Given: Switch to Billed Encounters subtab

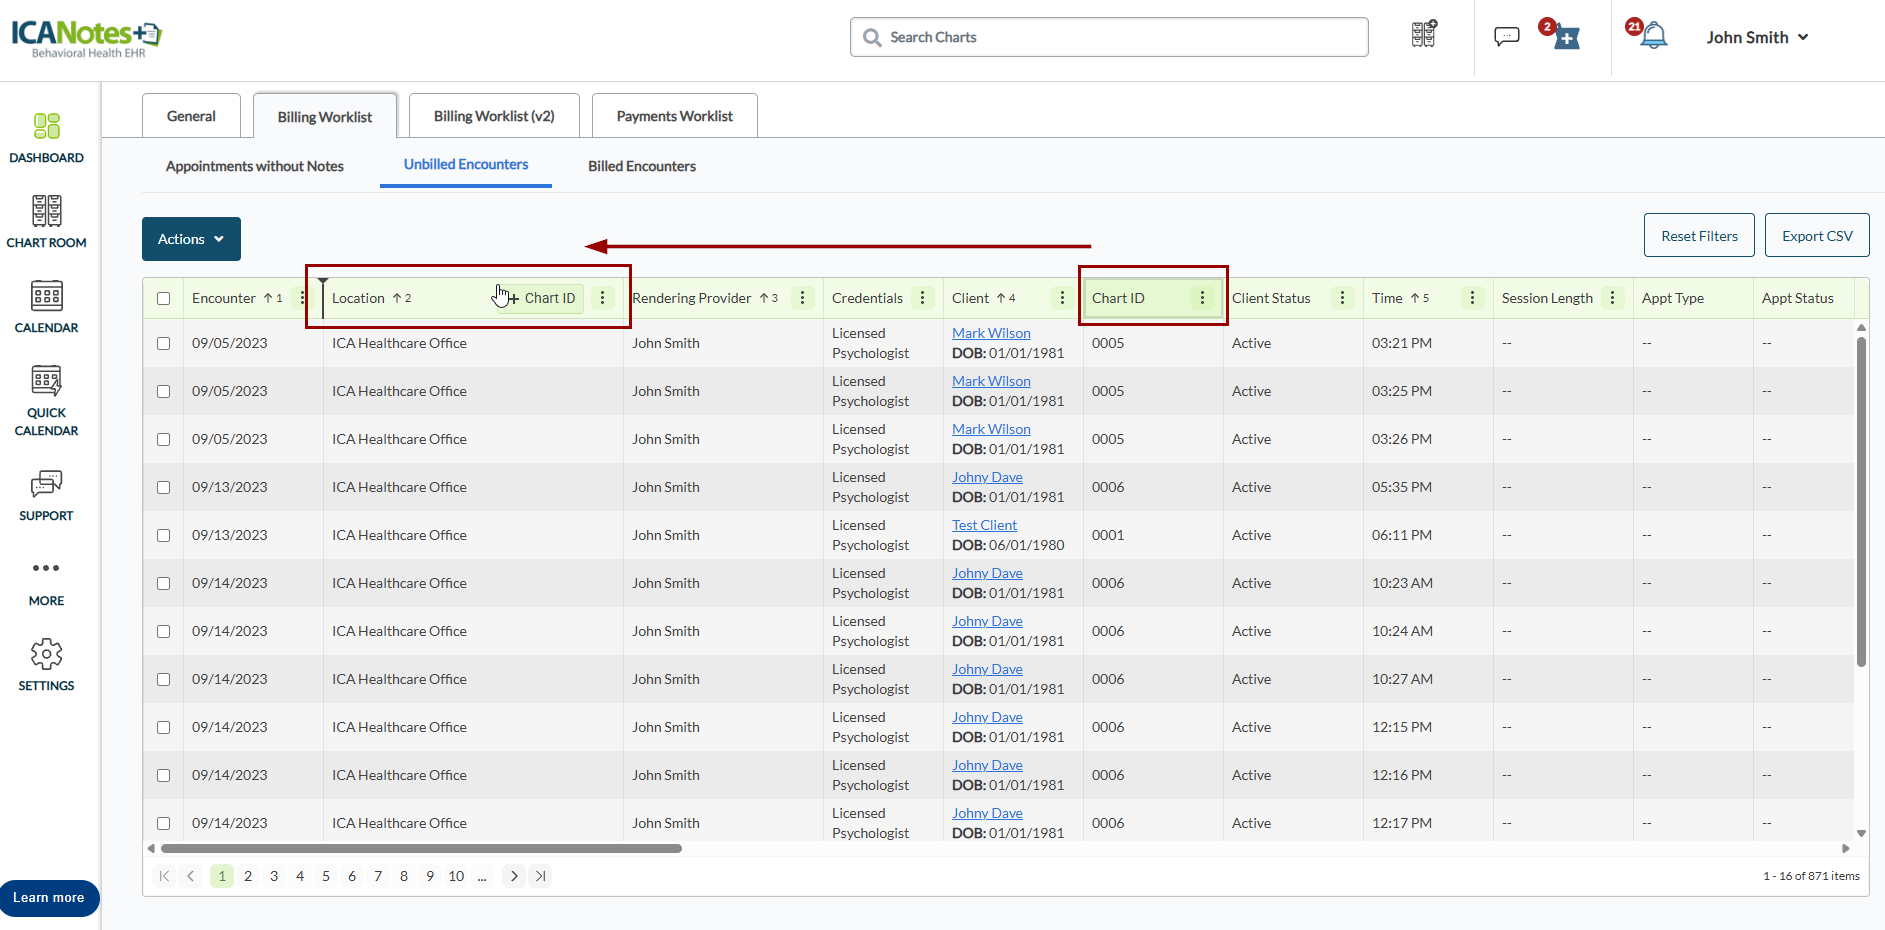Looking at the screenshot, I should point(641,166).
